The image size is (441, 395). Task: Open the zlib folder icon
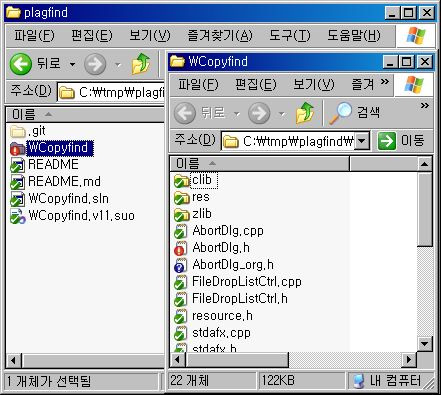182,215
